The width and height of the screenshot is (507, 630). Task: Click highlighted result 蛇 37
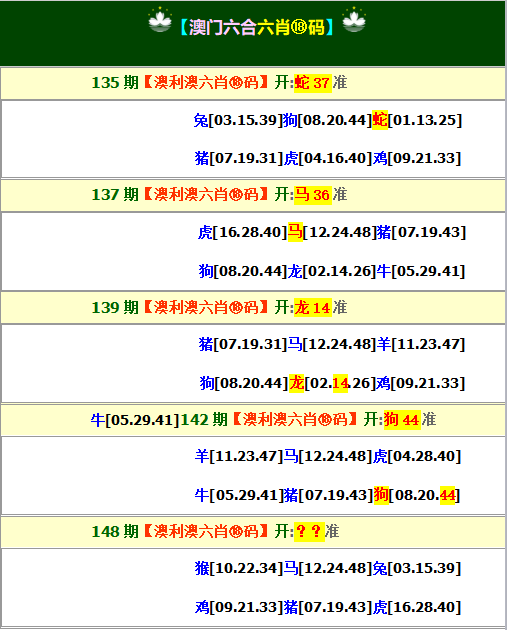(313, 83)
